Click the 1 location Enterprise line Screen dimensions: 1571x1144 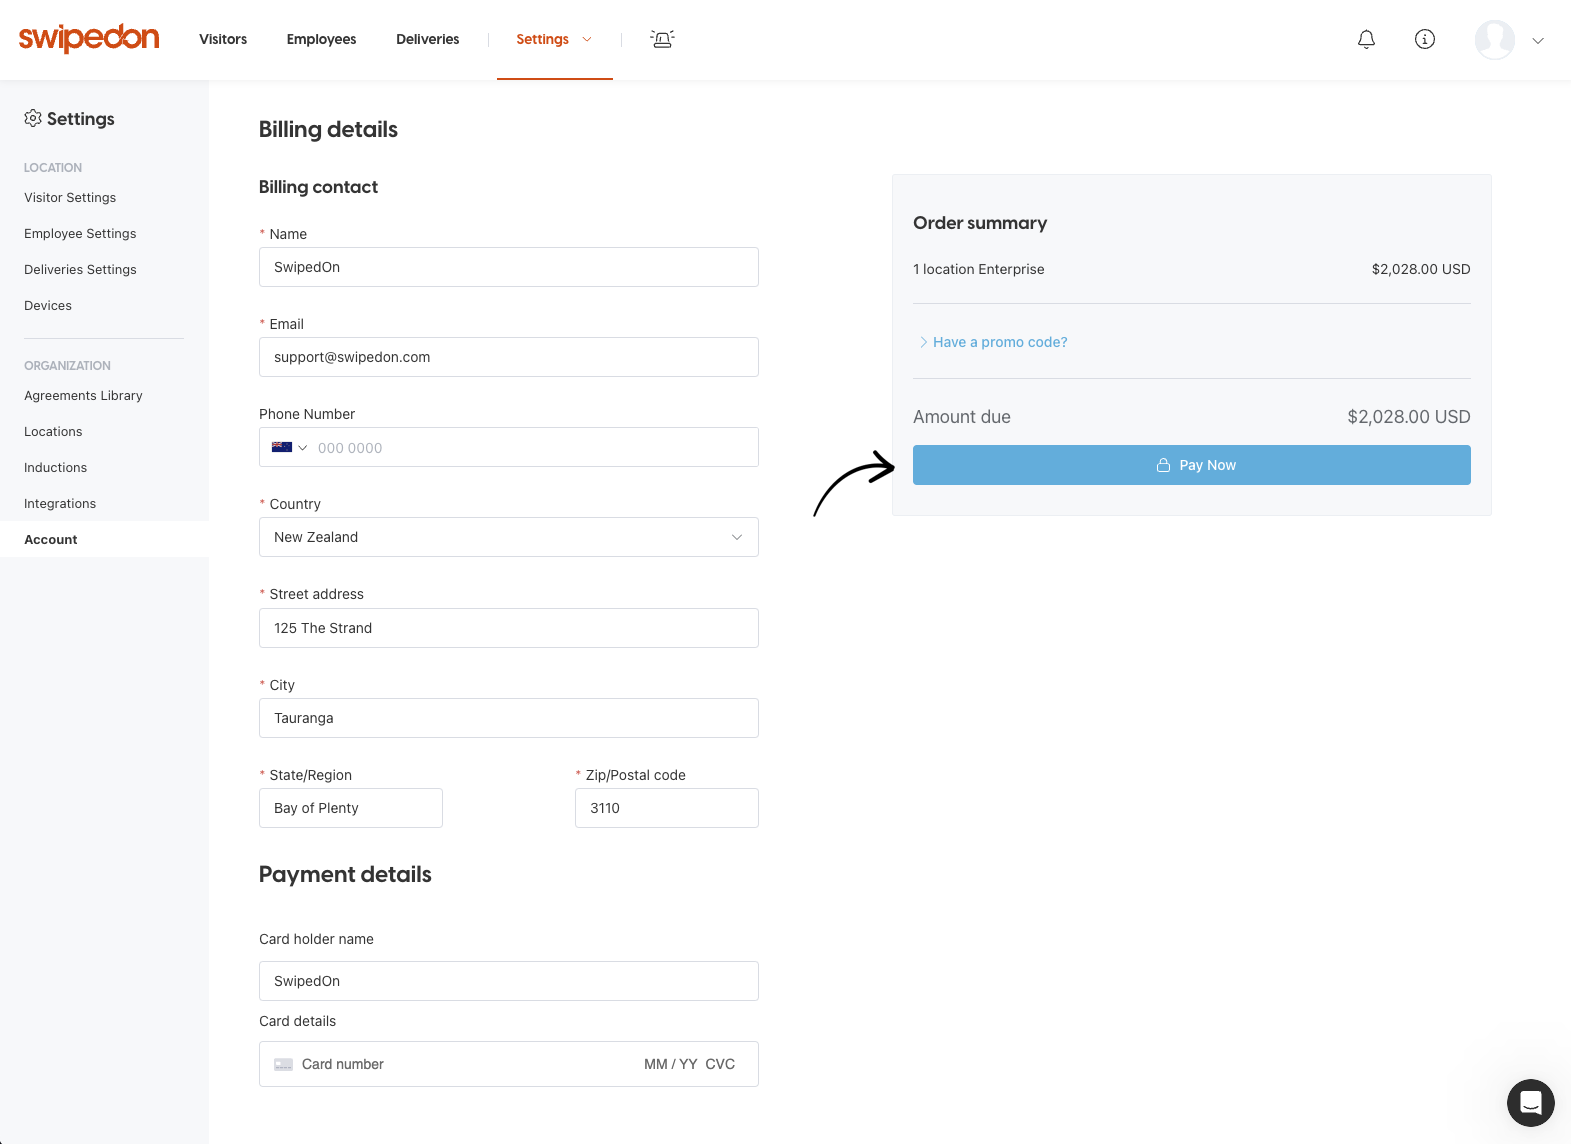(x=1192, y=269)
